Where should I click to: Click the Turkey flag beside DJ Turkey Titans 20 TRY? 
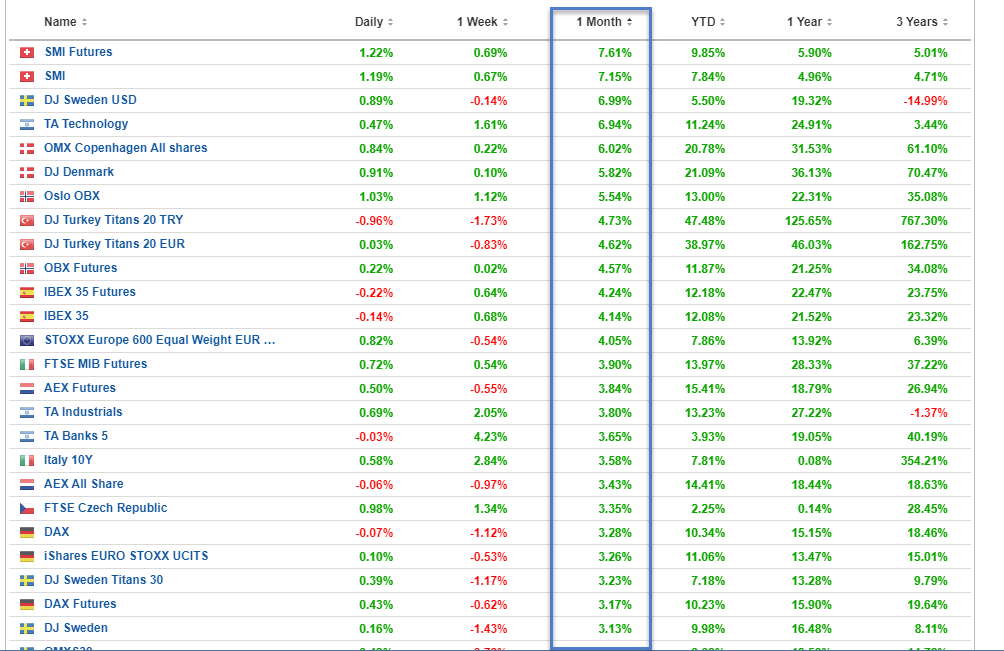(x=27, y=221)
